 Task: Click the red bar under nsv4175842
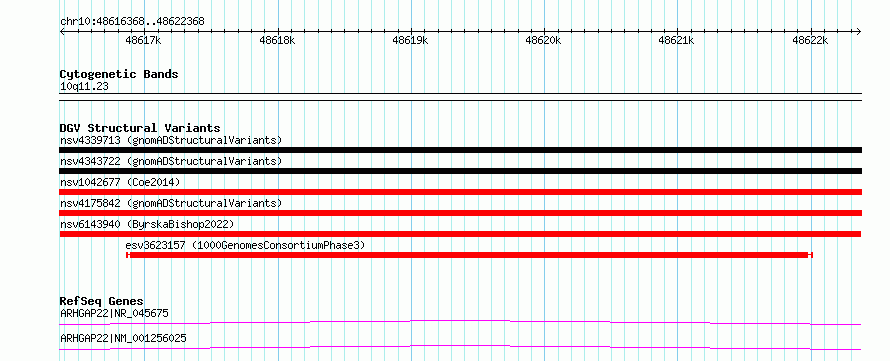pyautogui.click(x=460, y=213)
